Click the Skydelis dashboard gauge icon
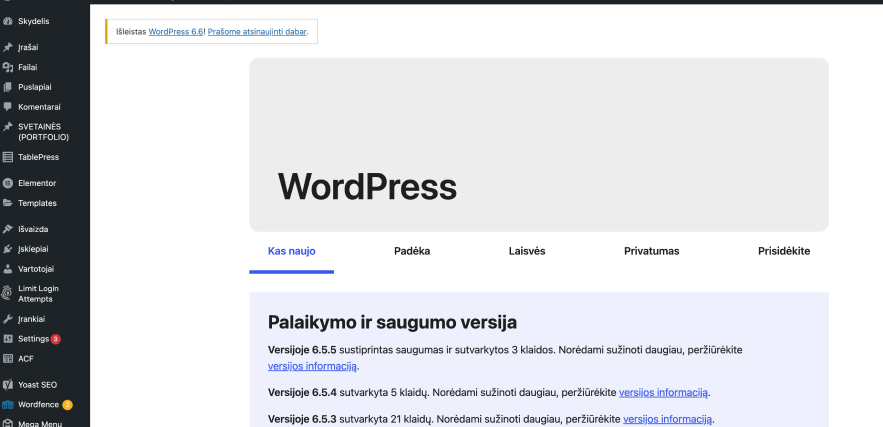The image size is (883, 427). (7, 21)
